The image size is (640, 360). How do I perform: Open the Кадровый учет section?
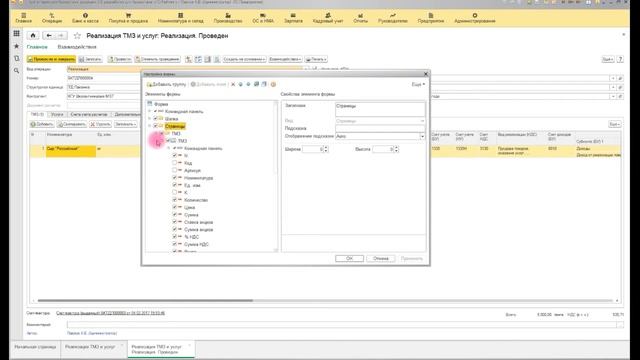pos(328,18)
